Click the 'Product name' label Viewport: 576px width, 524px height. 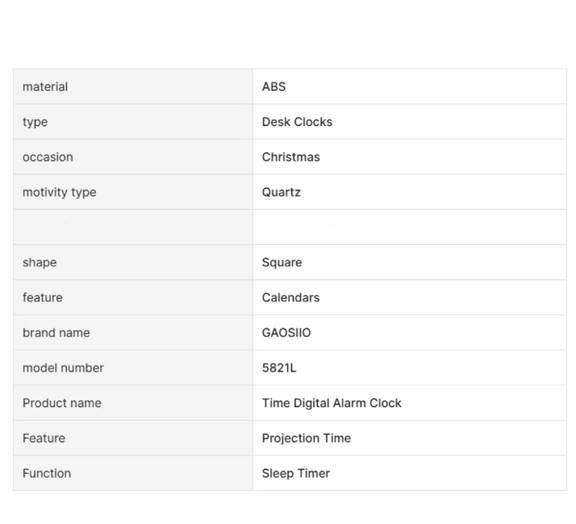pyautogui.click(x=62, y=403)
